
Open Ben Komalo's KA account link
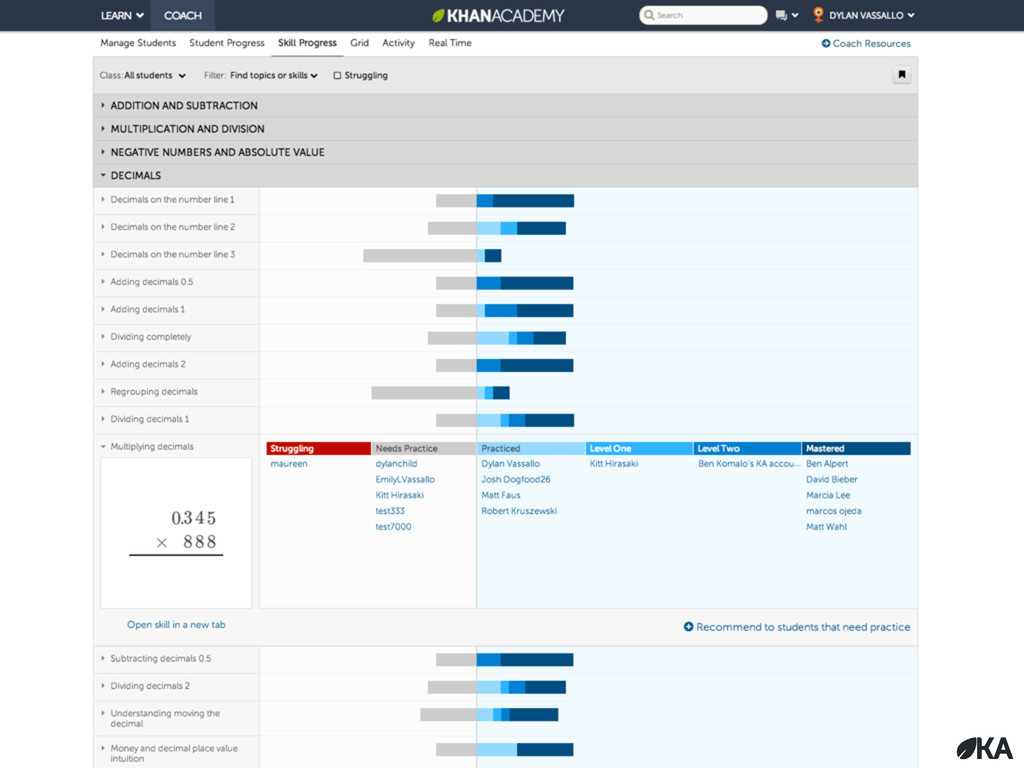pyautogui.click(x=749, y=464)
